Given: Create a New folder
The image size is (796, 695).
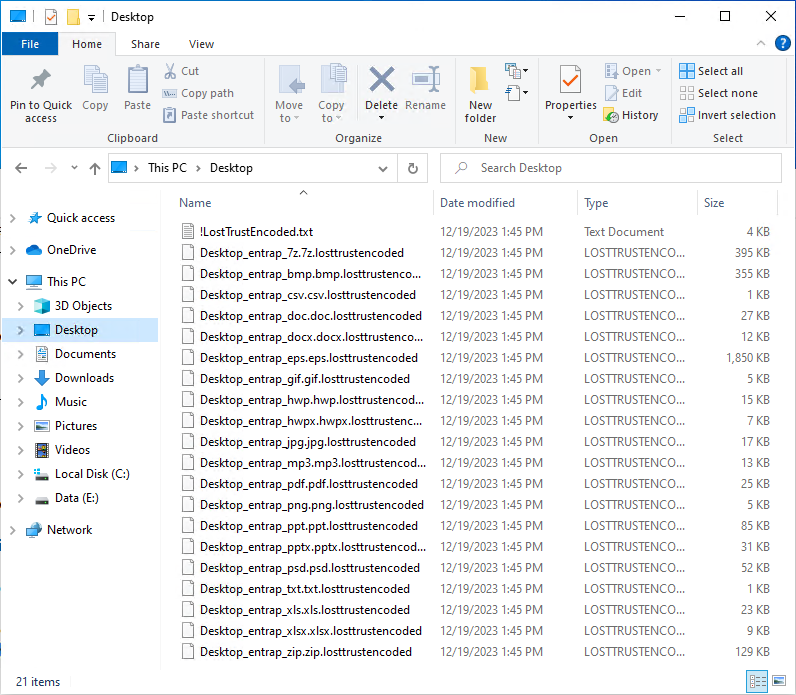Looking at the screenshot, I should click(x=480, y=95).
